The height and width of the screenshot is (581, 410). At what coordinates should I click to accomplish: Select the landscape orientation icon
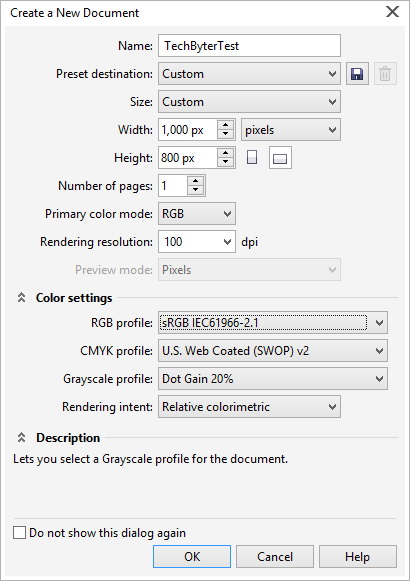pyautogui.click(x=280, y=158)
